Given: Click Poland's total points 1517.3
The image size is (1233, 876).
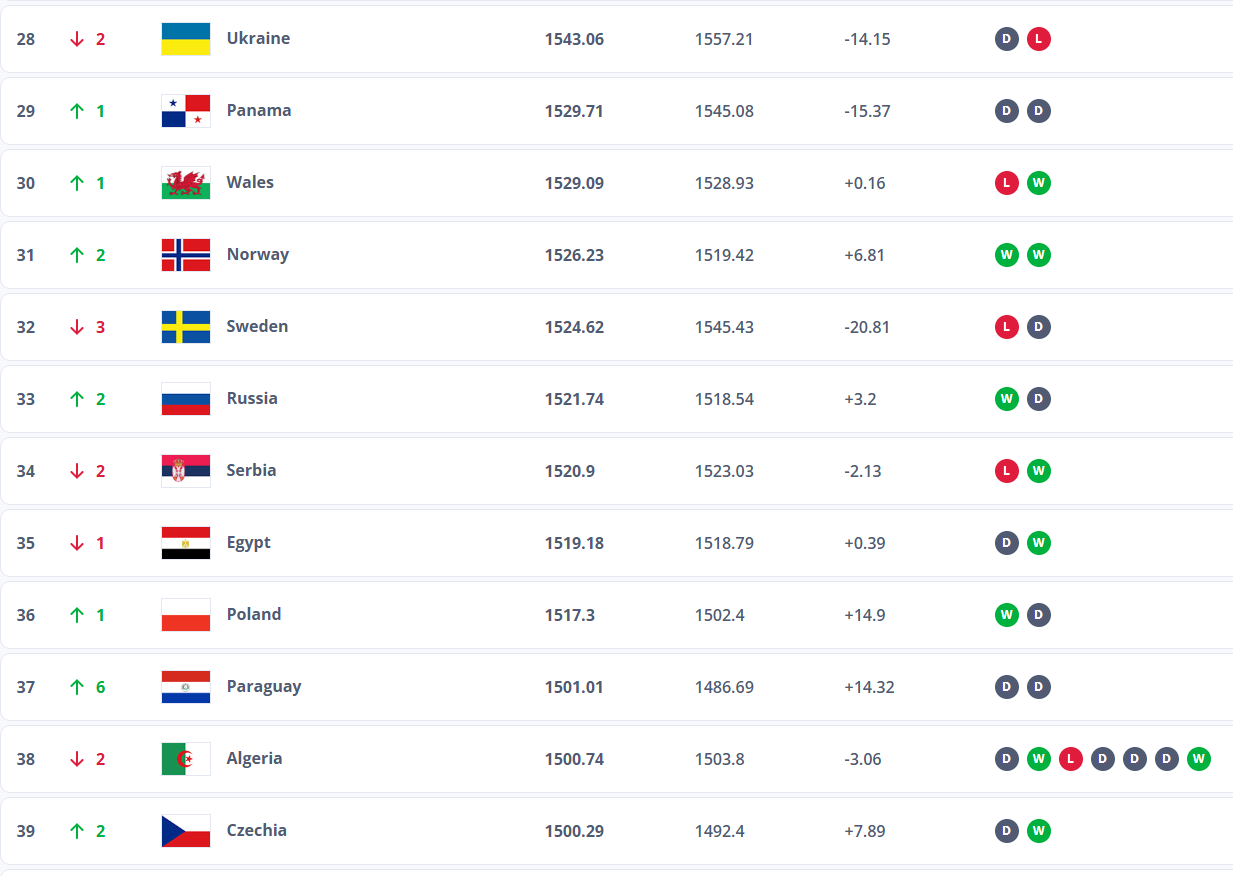Looking at the screenshot, I should pos(569,615).
